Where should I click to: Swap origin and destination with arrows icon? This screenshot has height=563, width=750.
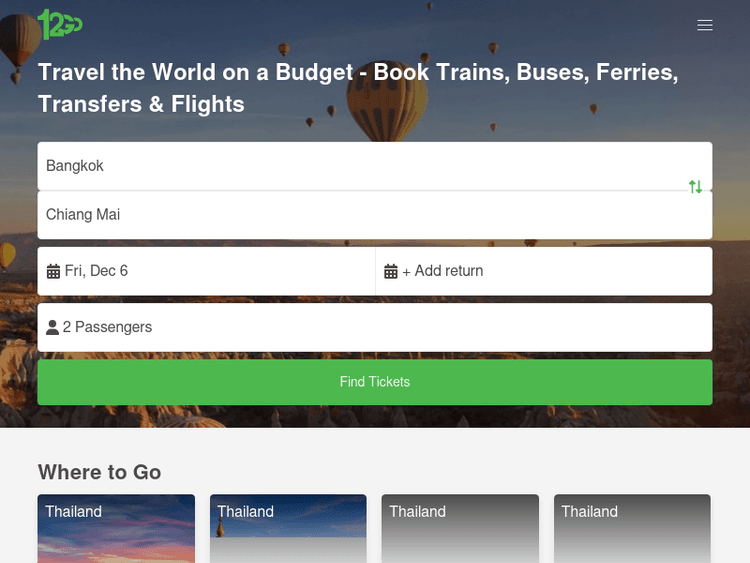coord(695,187)
